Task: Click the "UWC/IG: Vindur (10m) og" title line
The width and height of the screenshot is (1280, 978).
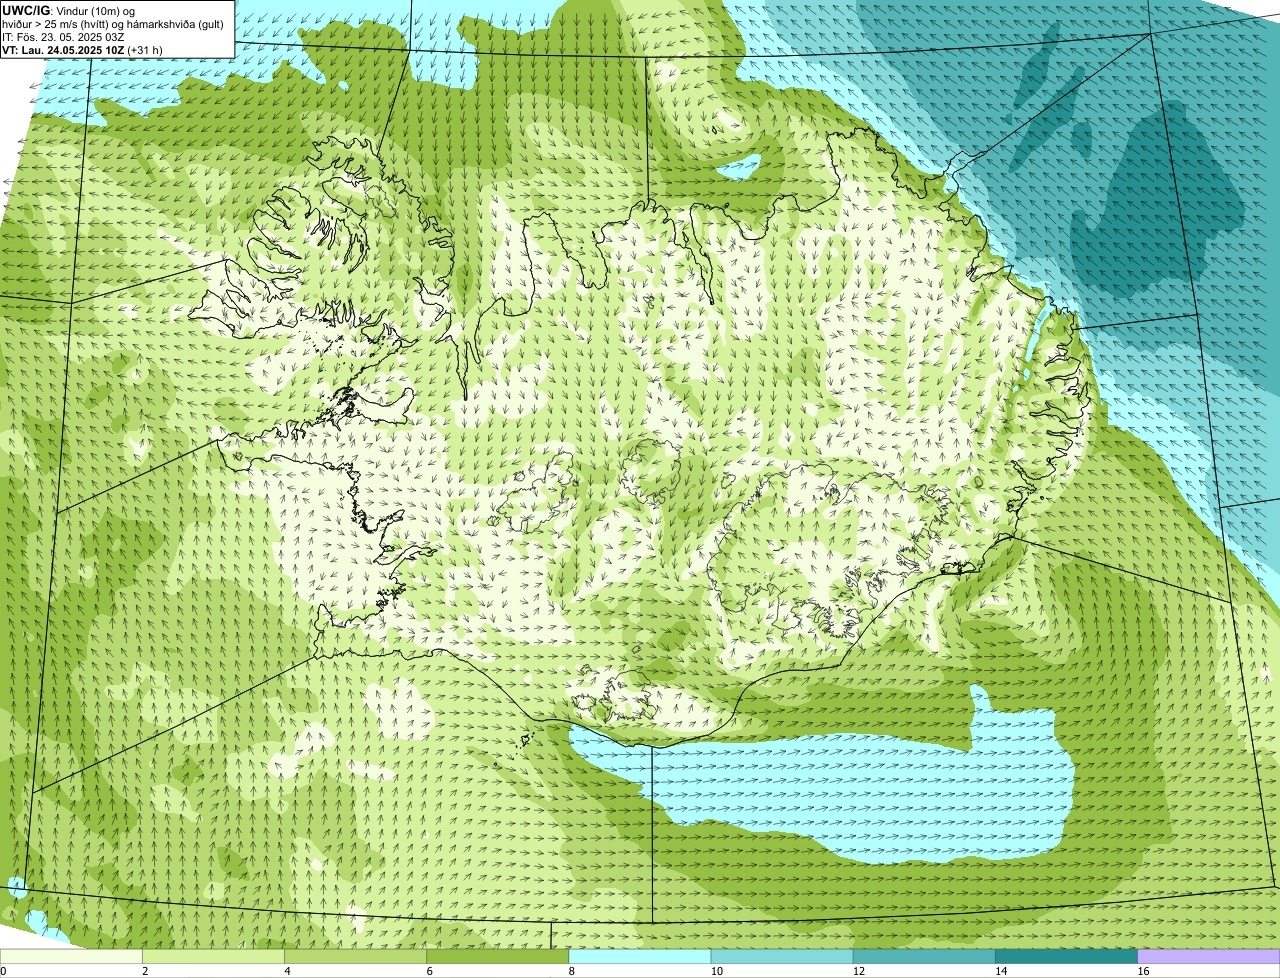Action: [68, 11]
